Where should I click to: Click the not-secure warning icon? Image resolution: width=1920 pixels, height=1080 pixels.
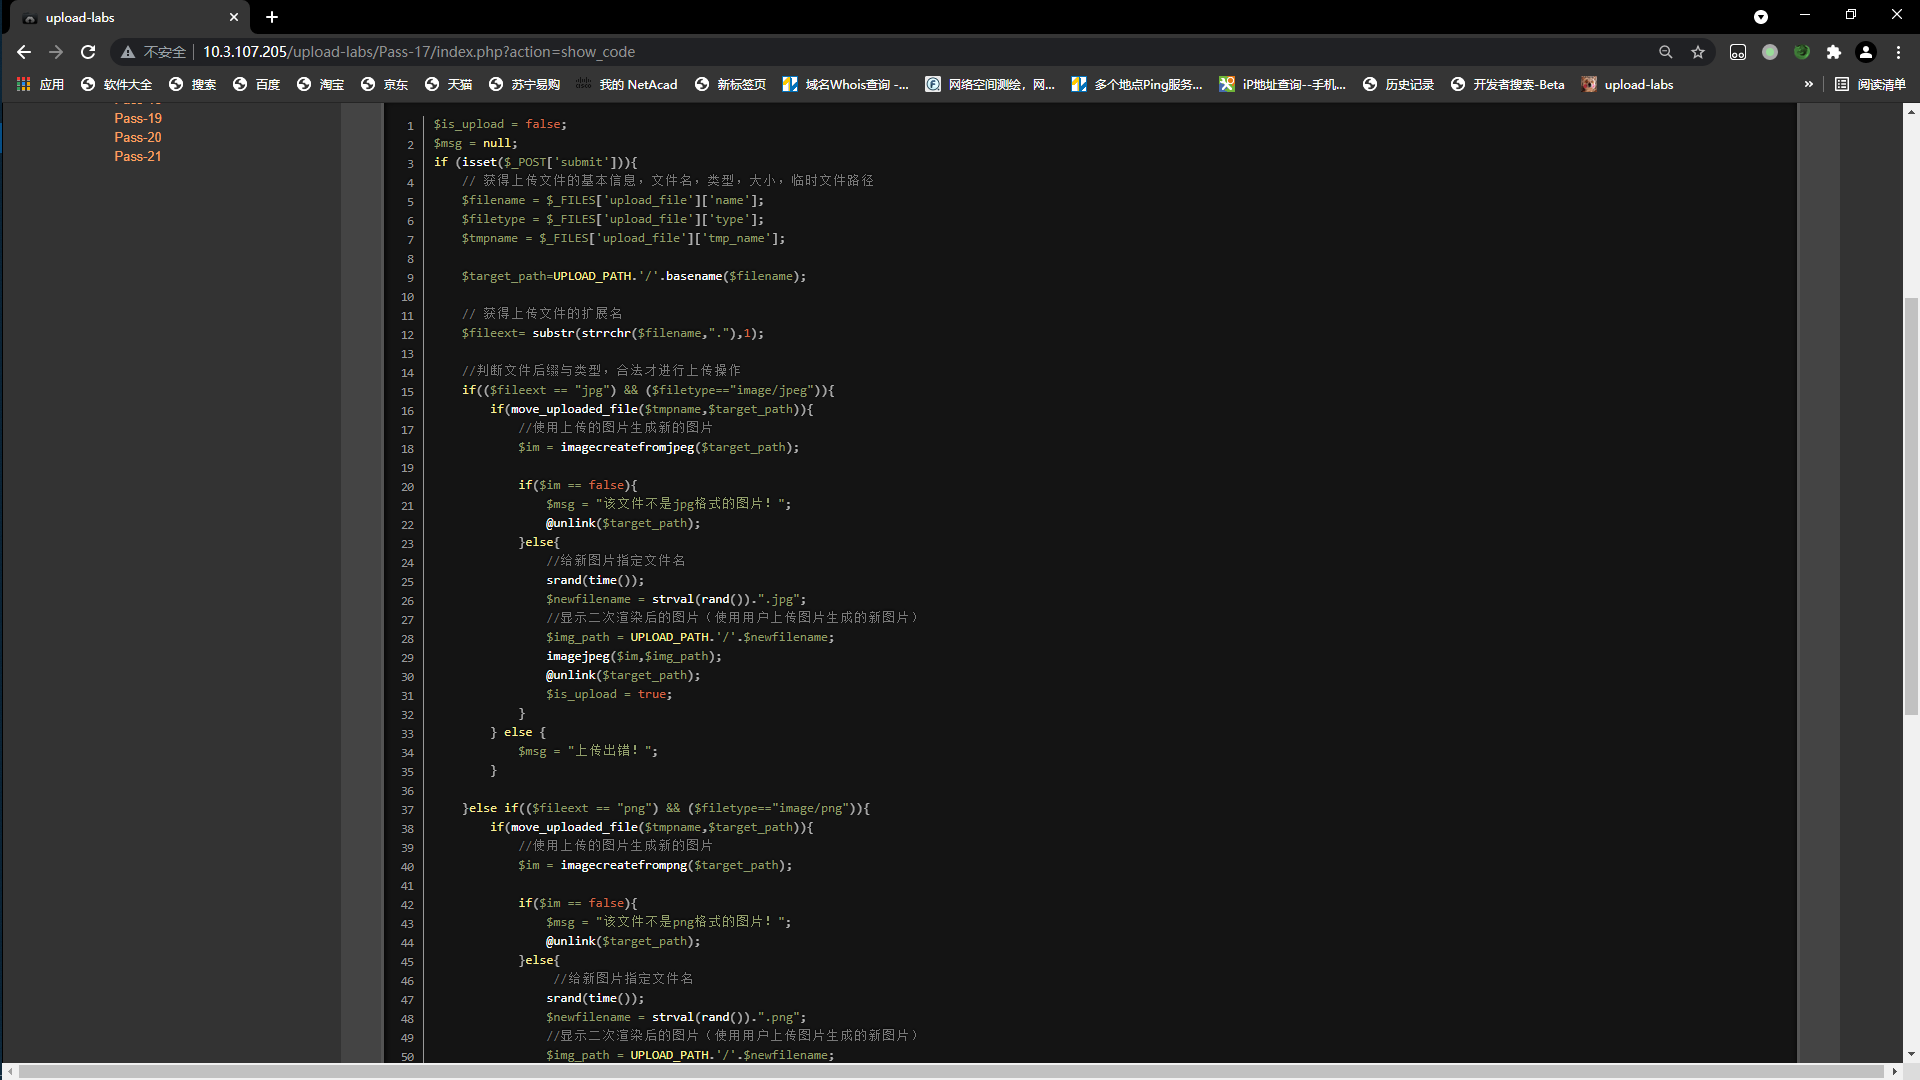coord(128,52)
